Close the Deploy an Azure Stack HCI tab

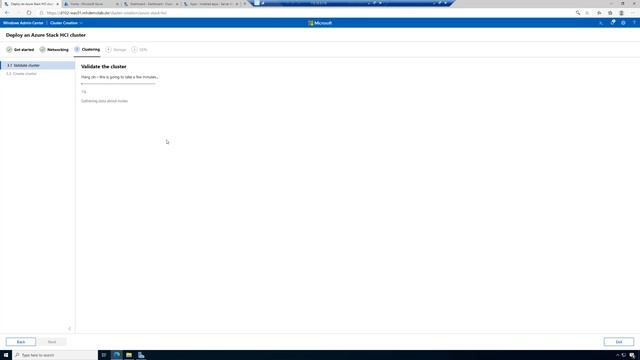[57, 4]
